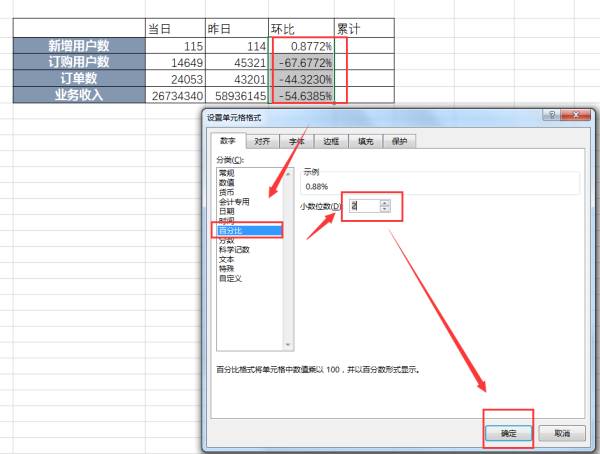Viewport: 600px width, 454px height.
Task: Open the 对齐 tab
Action: [262, 142]
